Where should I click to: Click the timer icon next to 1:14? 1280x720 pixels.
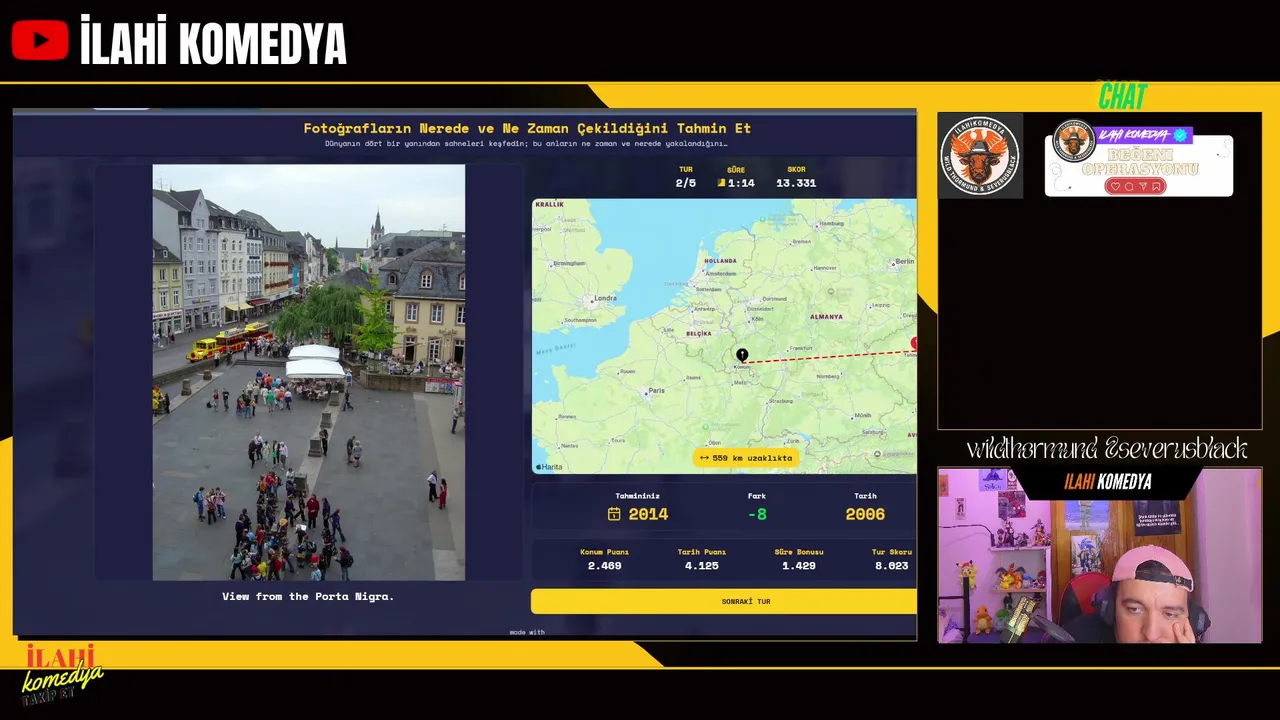(x=721, y=183)
